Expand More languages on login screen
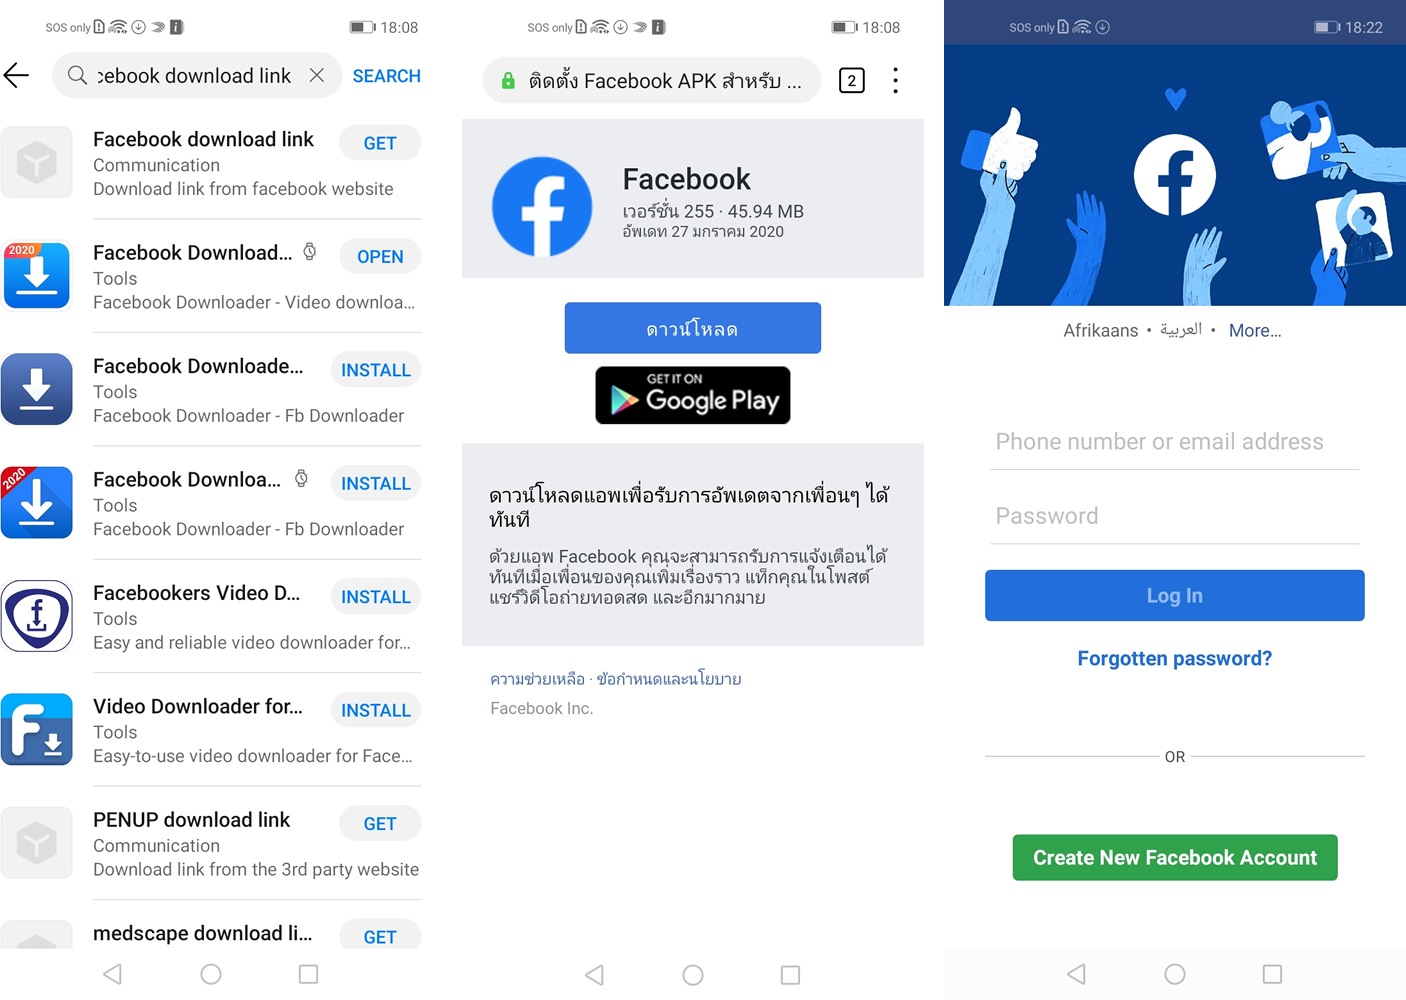Screen dimensions: 1406x1000 click(1255, 330)
